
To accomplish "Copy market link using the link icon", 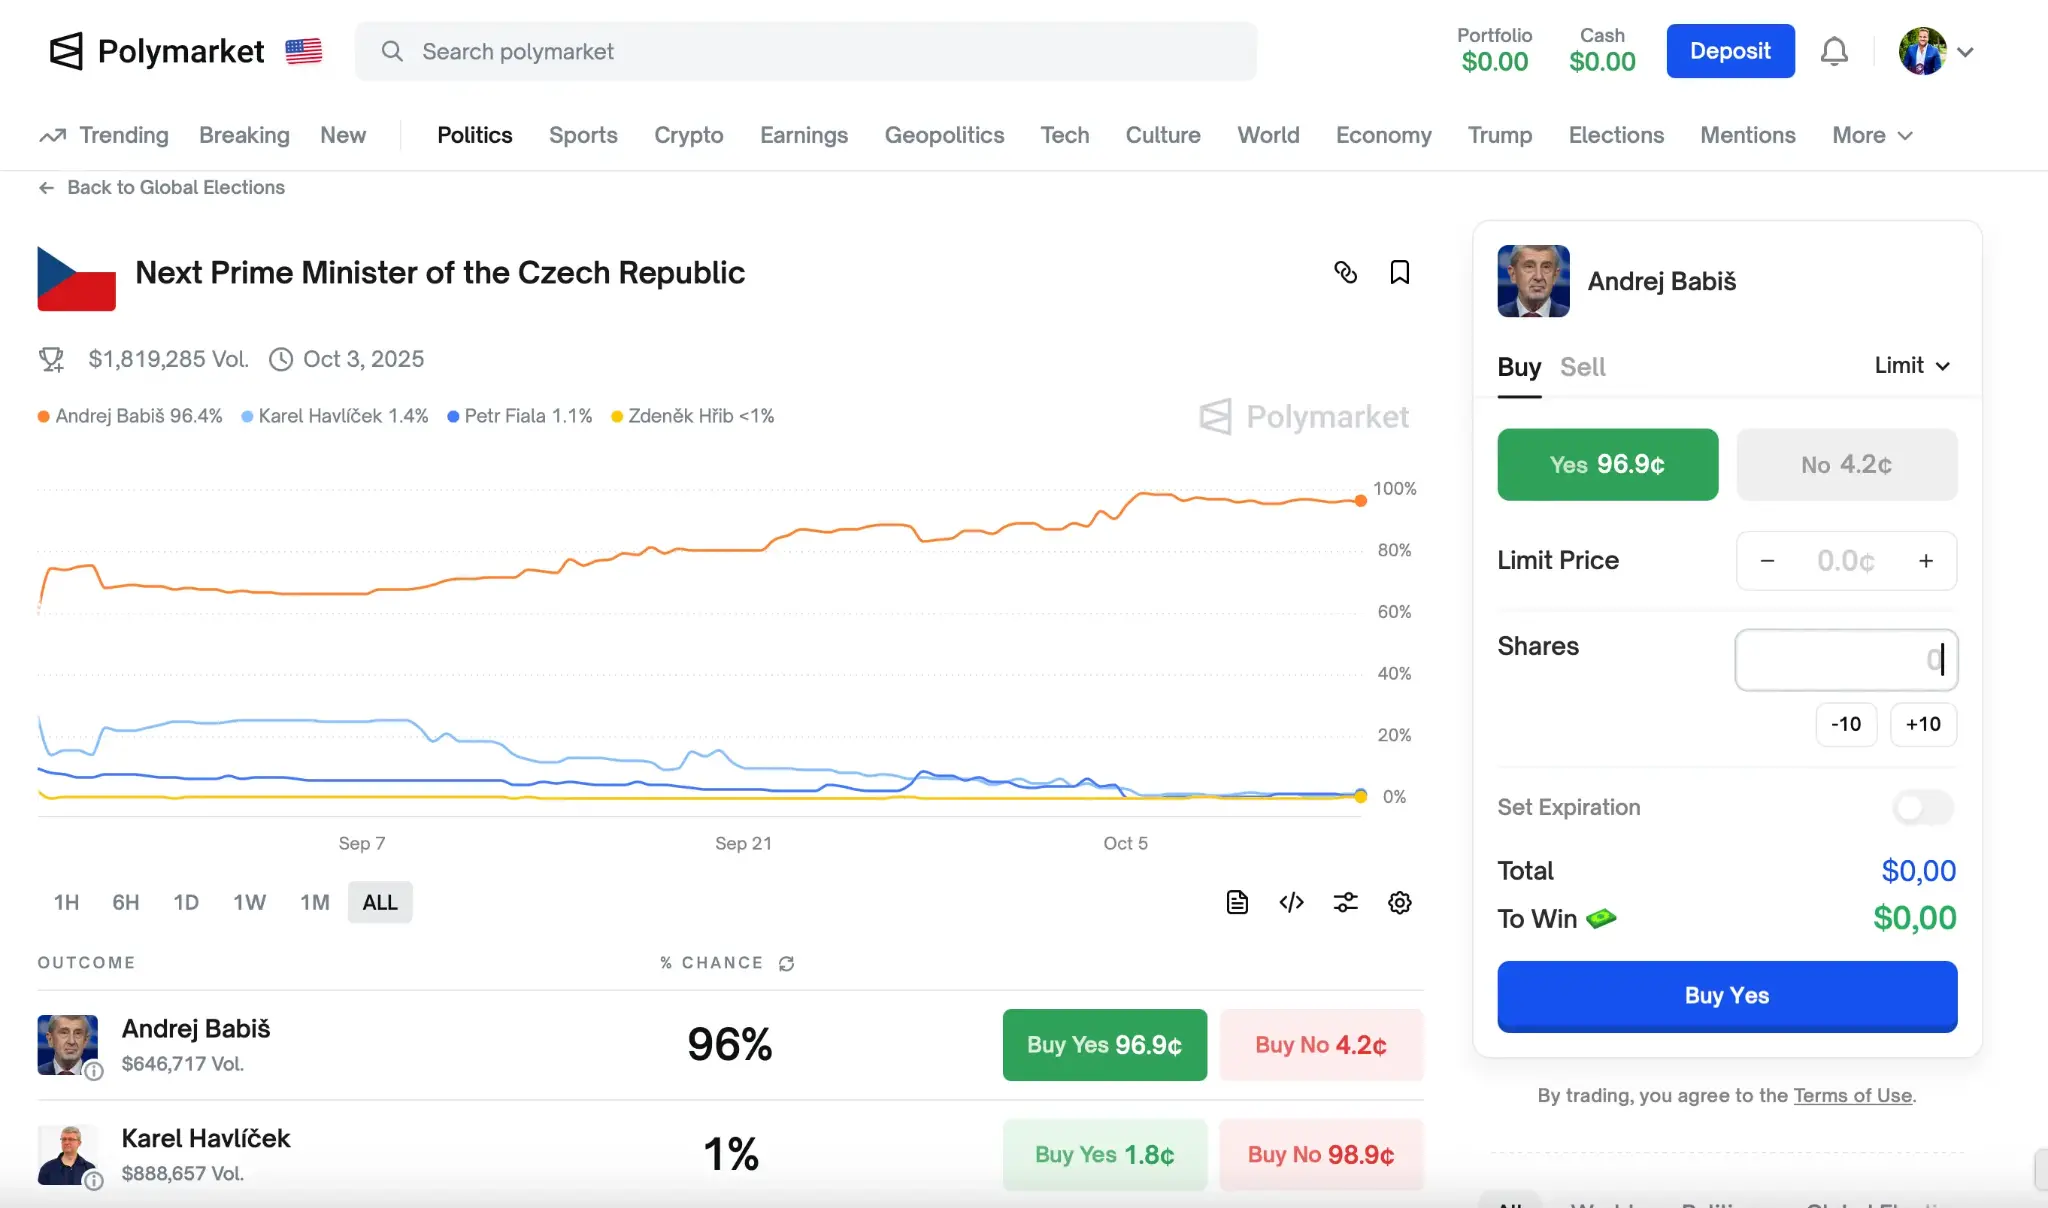I will (x=1345, y=272).
